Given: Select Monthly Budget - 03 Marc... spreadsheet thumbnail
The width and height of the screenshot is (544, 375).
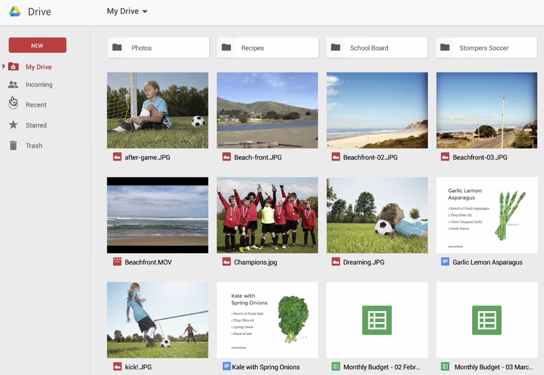Looking at the screenshot, I should click(487, 320).
